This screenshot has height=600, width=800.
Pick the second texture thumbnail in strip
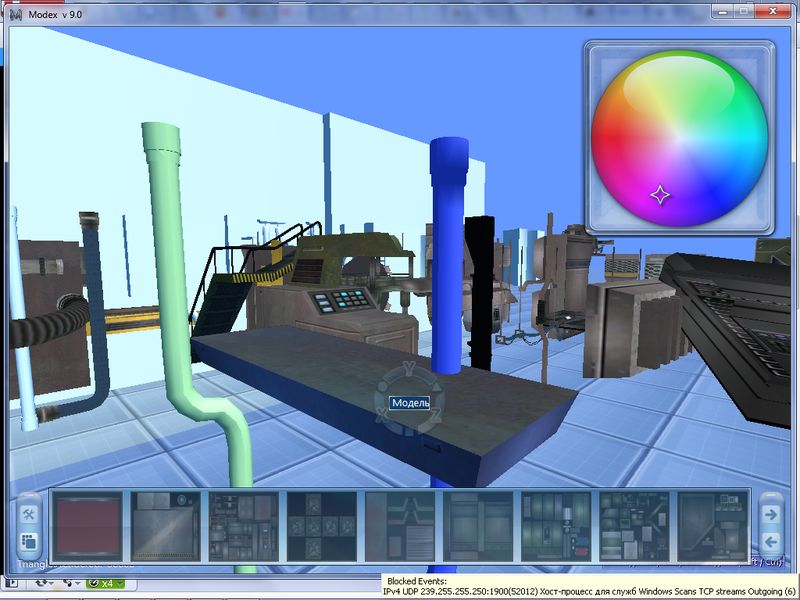(165, 525)
